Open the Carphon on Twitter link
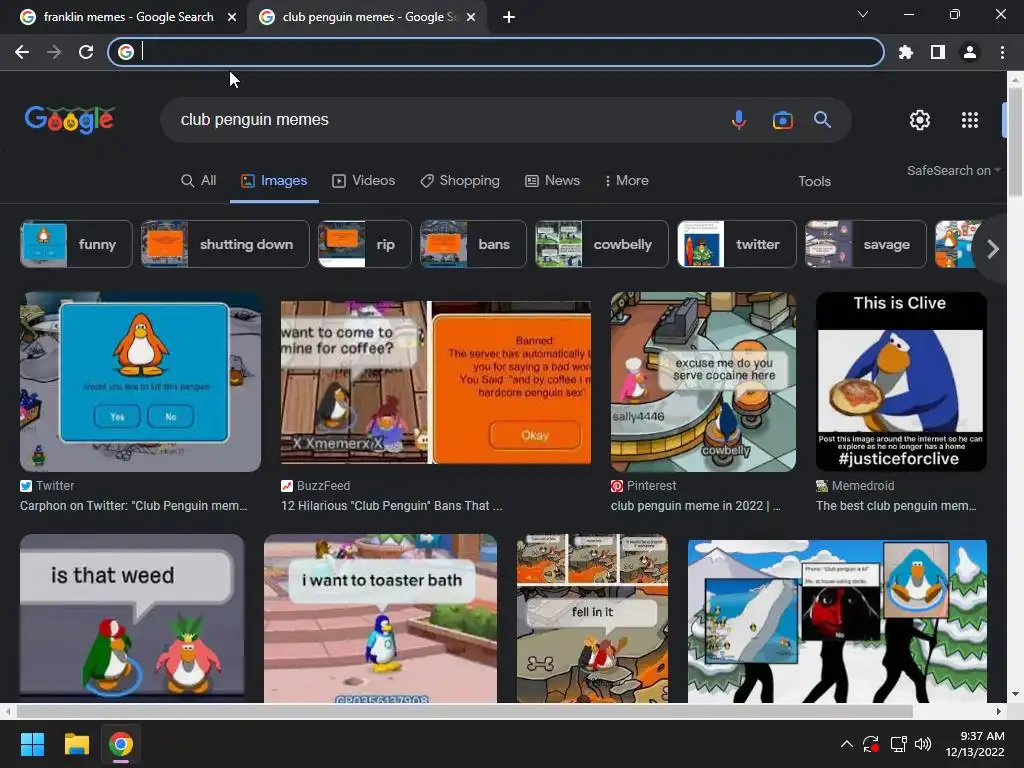1024x768 pixels. [x=134, y=505]
